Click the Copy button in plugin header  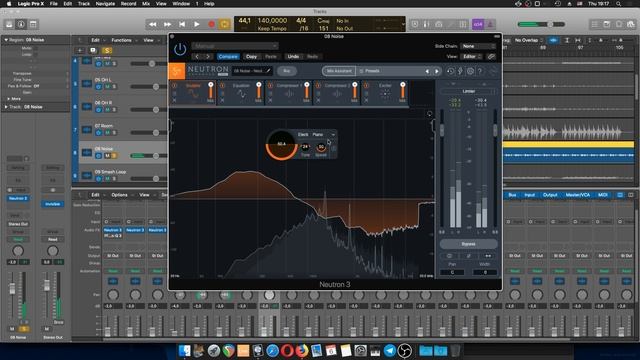251,56
